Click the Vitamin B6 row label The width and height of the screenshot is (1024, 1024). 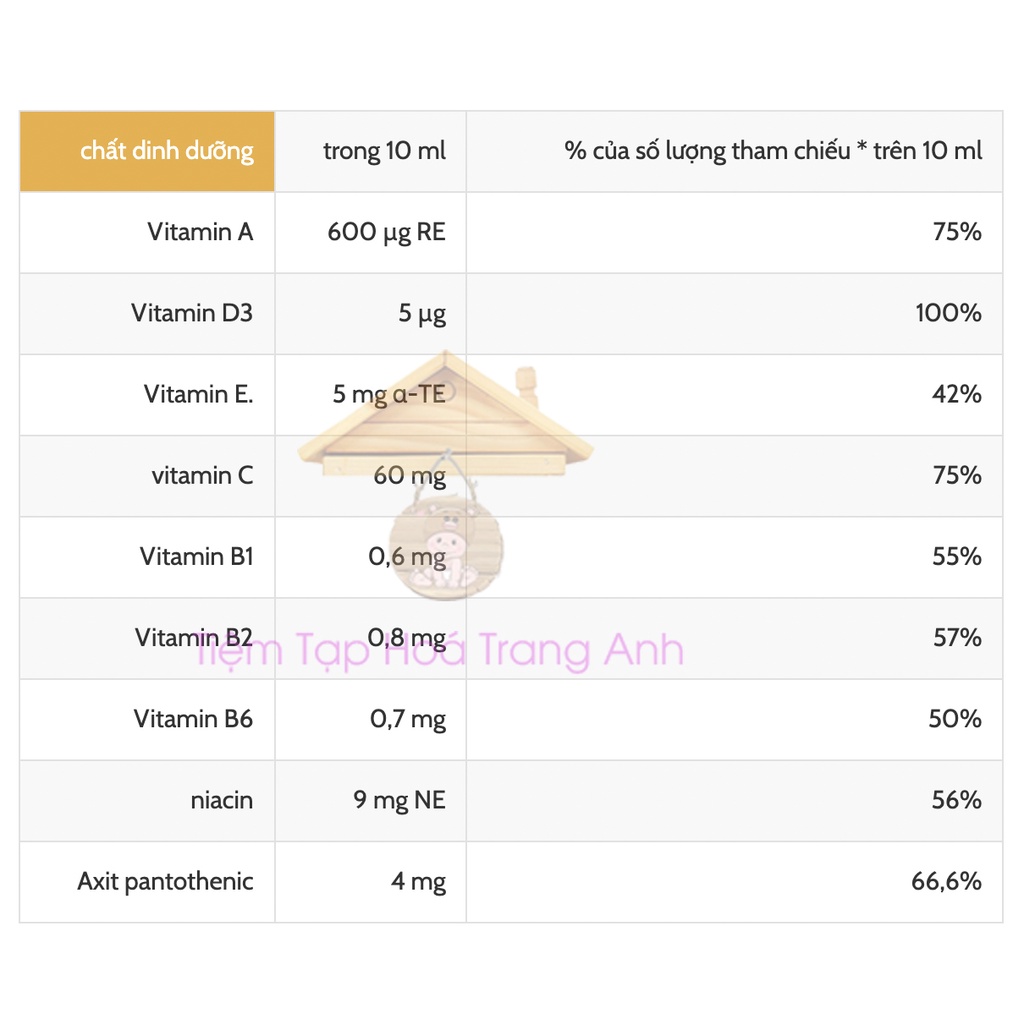click(x=193, y=719)
